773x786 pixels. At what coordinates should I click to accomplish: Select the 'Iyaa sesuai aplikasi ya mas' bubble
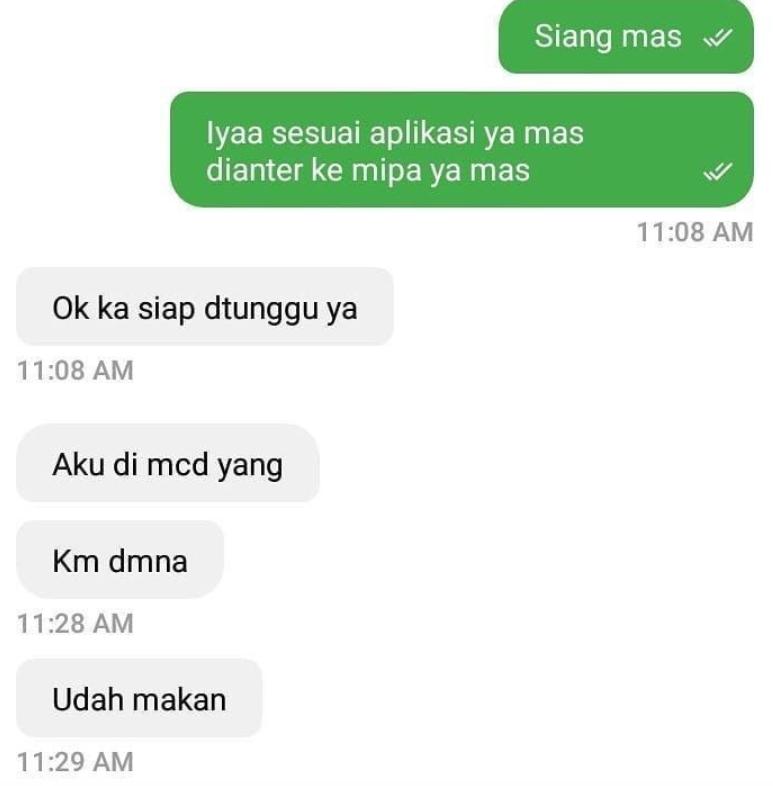pos(462,149)
